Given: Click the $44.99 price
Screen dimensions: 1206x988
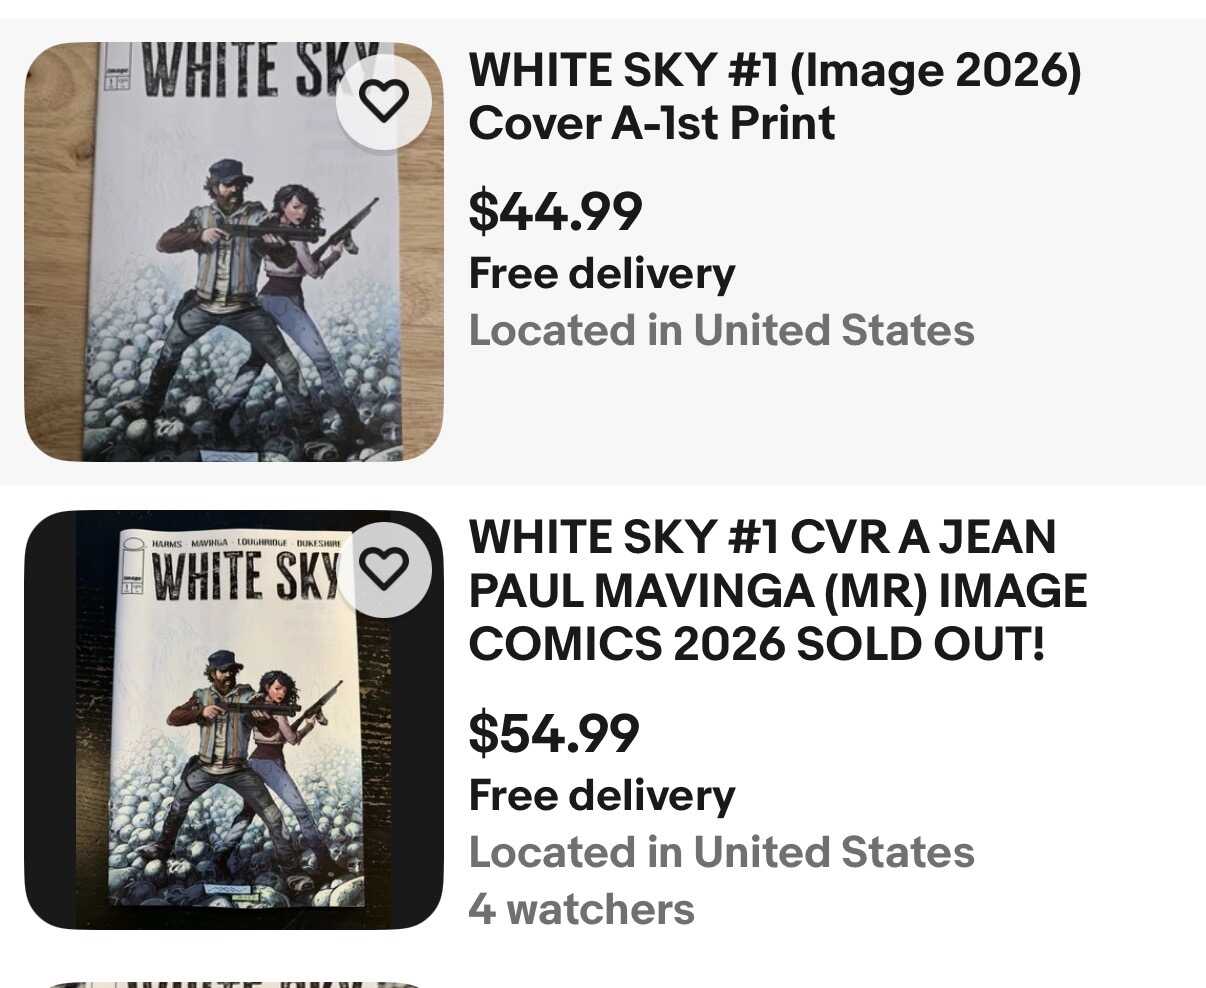Looking at the screenshot, I should pos(555,211).
